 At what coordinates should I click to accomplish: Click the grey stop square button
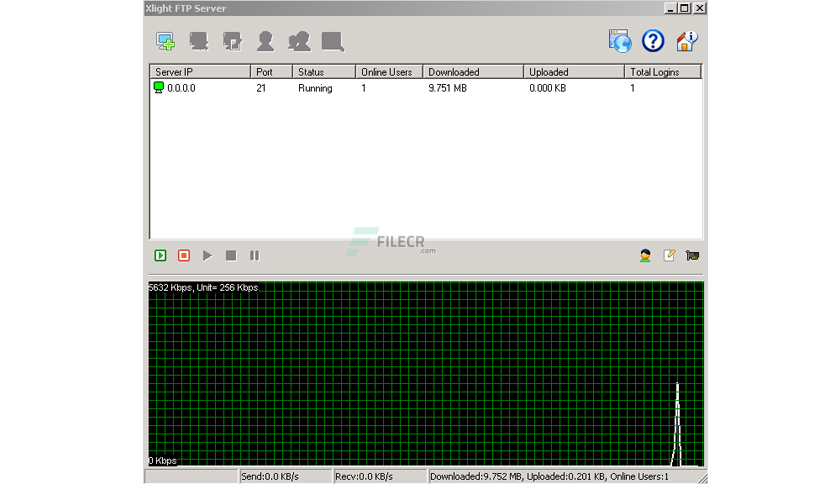coord(231,255)
